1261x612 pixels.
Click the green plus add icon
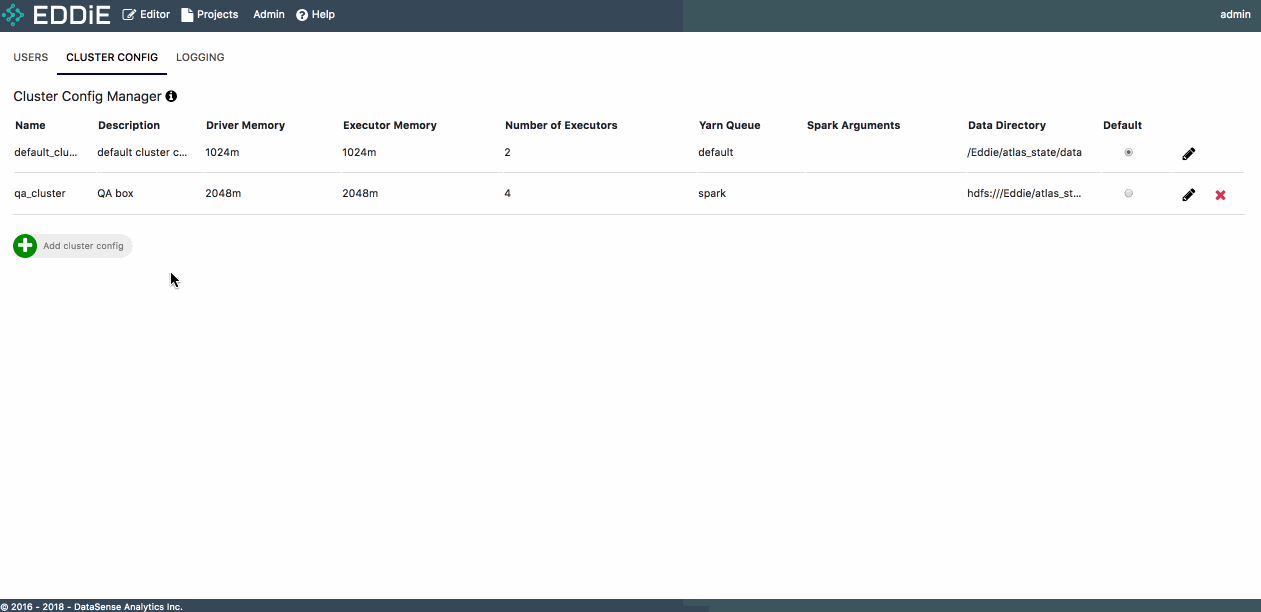[25, 246]
